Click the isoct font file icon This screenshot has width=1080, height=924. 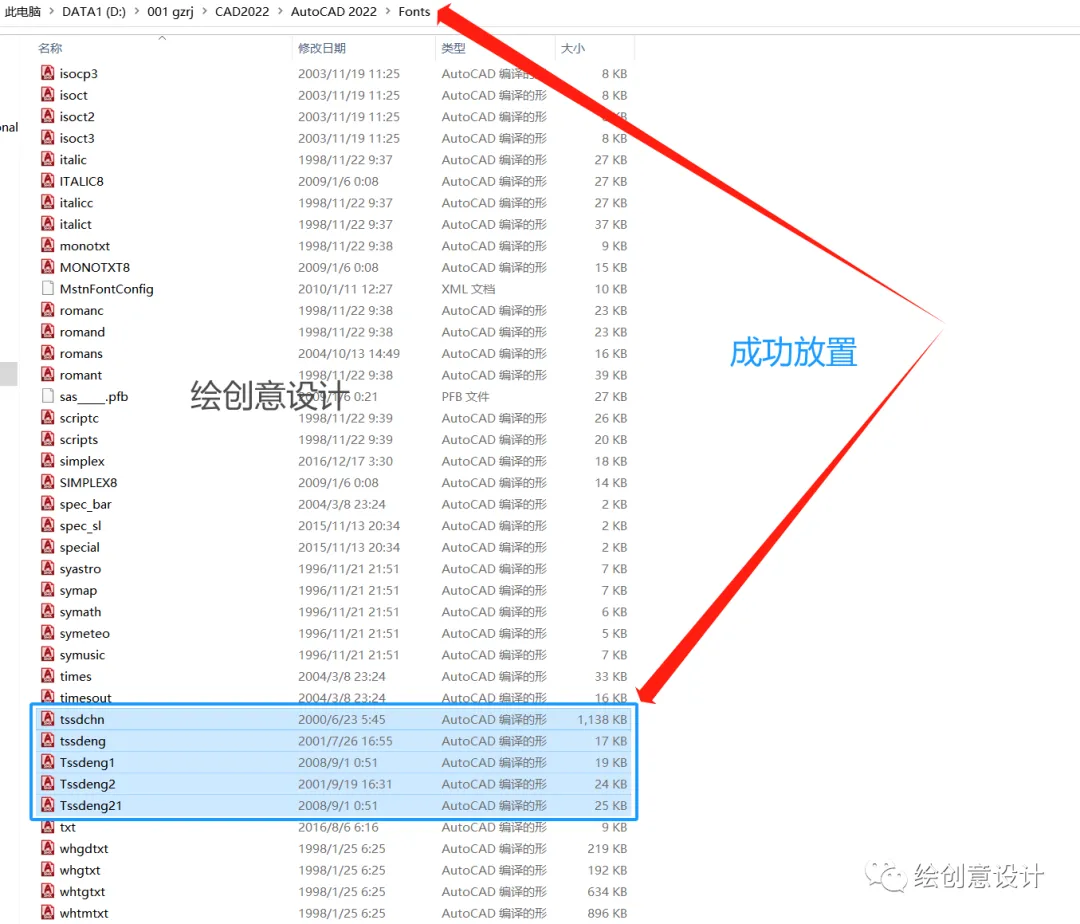pos(48,94)
